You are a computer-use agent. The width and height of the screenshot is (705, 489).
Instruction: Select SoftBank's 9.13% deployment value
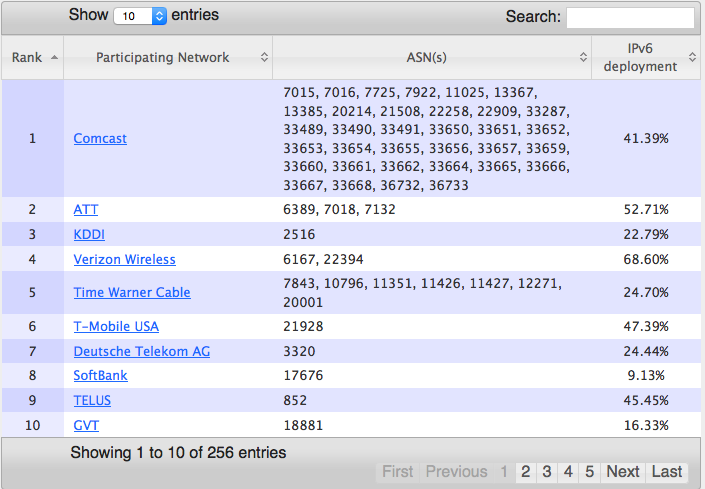click(x=646, y=375)
